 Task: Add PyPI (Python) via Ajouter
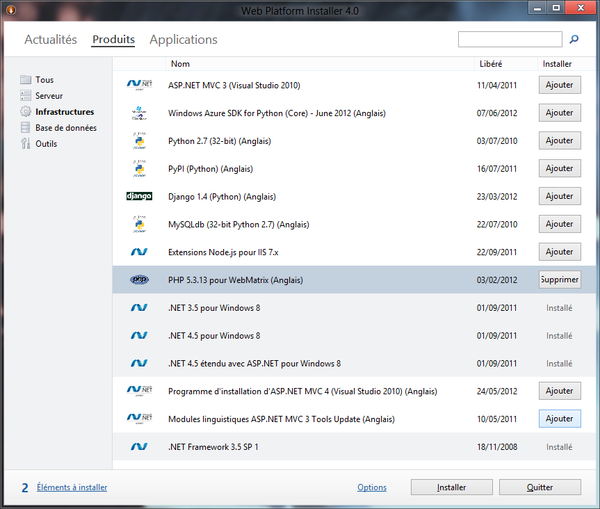tap(560, 168)
